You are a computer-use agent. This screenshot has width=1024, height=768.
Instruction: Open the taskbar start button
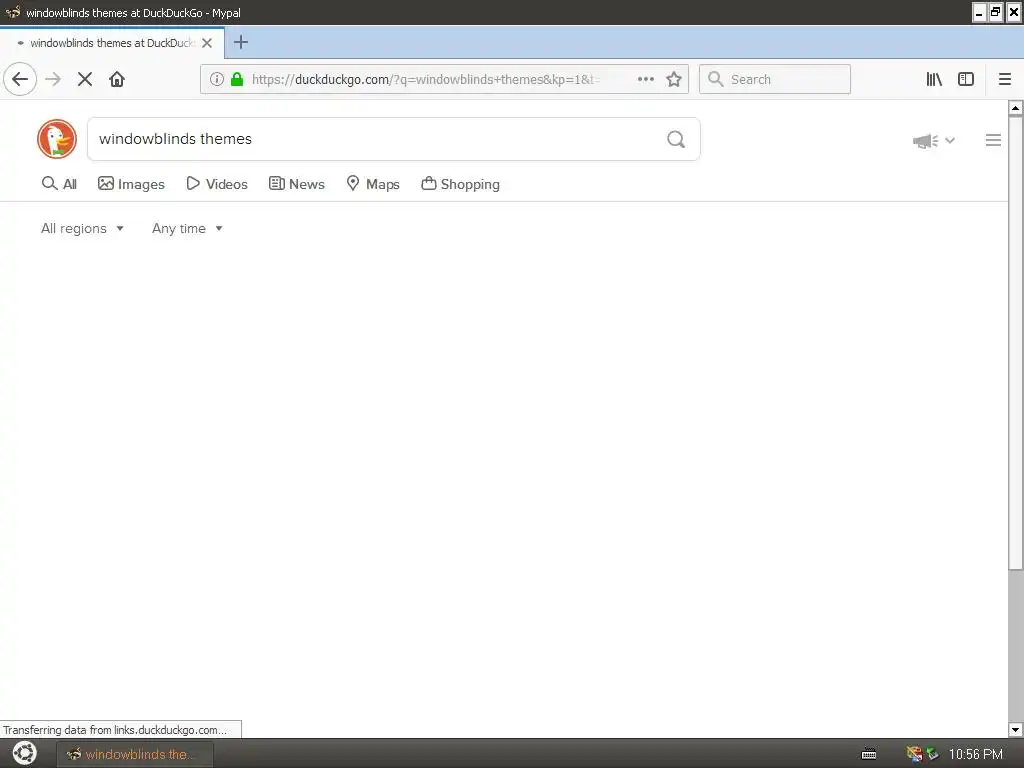25,754
